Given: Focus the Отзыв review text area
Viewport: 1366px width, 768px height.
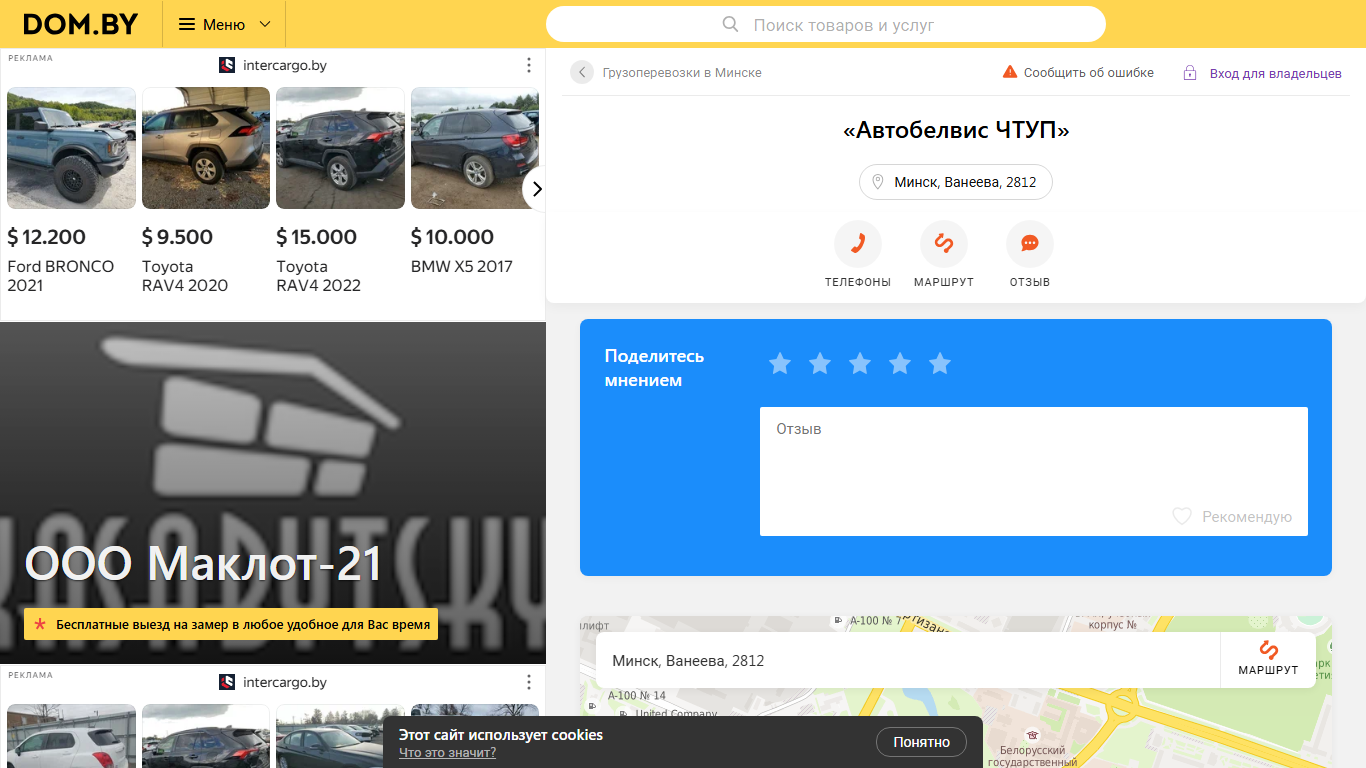Looking at the screenshot, I should 1034,471.
